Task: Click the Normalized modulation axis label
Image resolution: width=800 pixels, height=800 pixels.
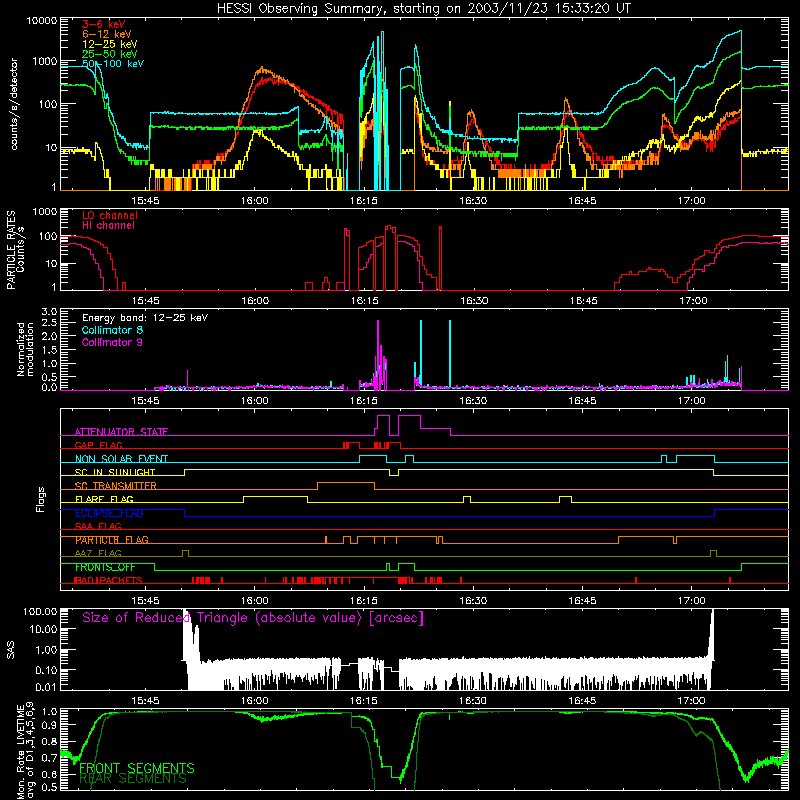Action: pos(25,349)
